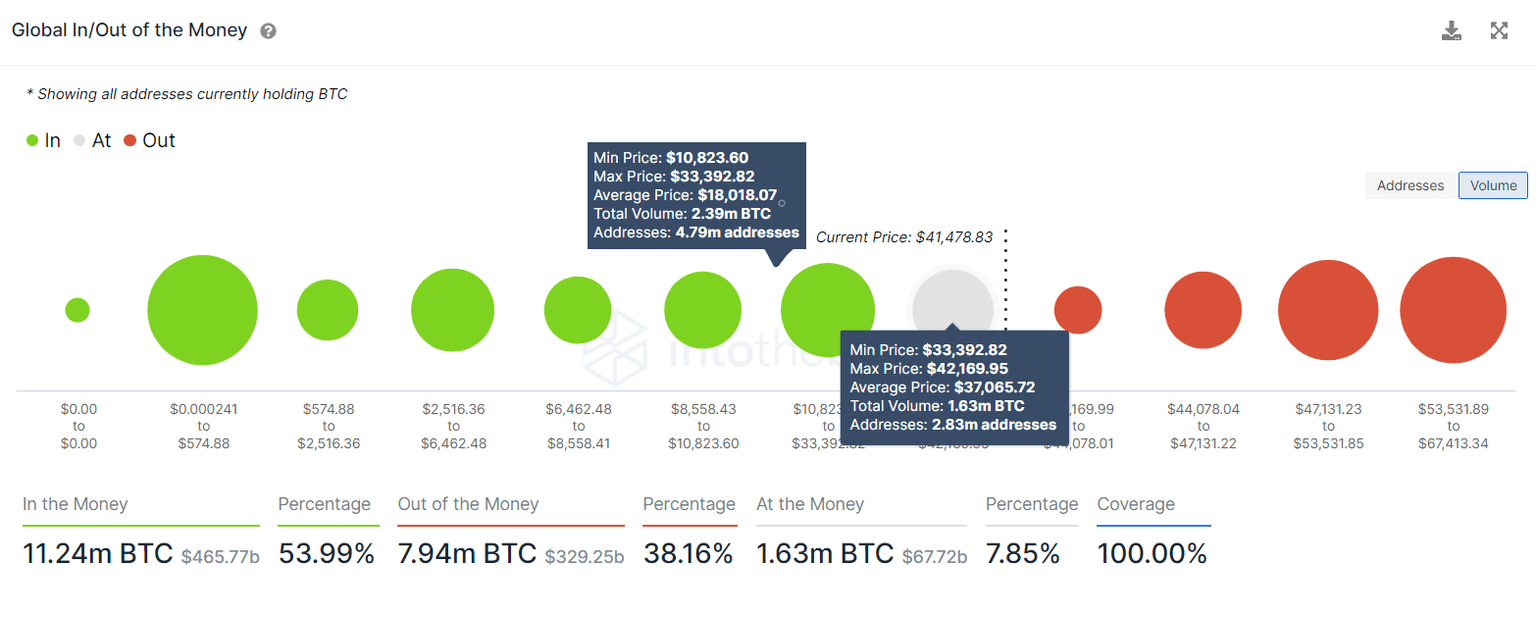Toggle the gray At legend item
Image resolution: width=1536 pixels, height=617 pixels.
click(x=92, y=141)
